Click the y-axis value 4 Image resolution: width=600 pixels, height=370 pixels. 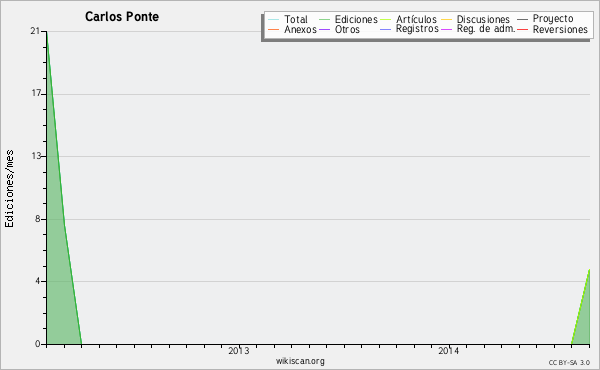click(38, 281)
